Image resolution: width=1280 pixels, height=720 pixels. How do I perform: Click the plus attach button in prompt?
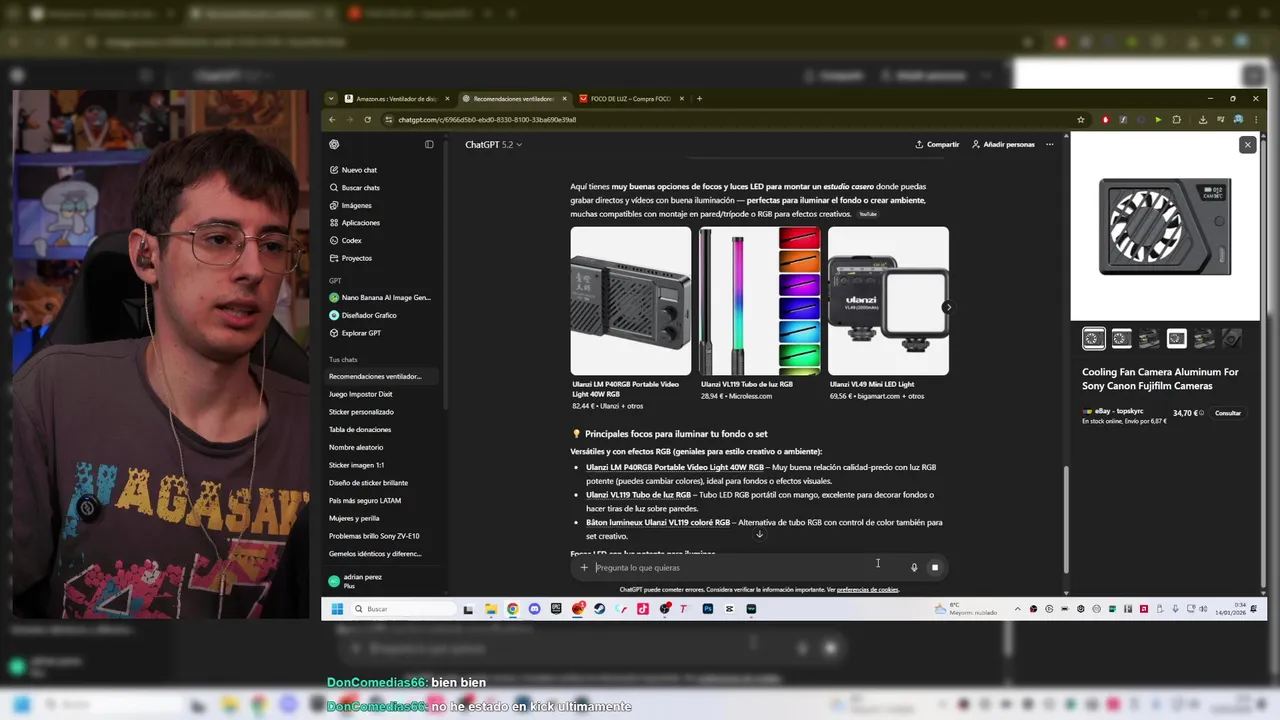pyautogui.click(x=584, y=568)
